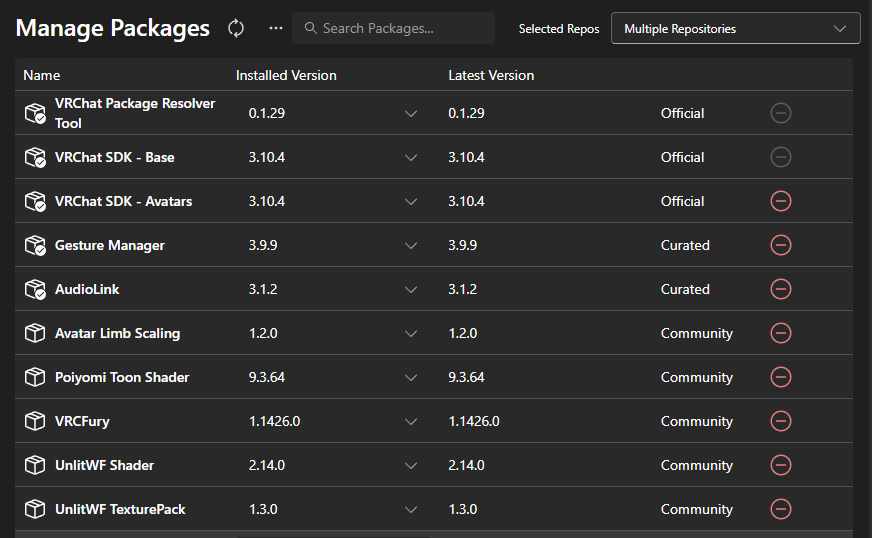The image size is (872, 538).
Task: Remove the AudioLink package
Action: tap(781, 289)
